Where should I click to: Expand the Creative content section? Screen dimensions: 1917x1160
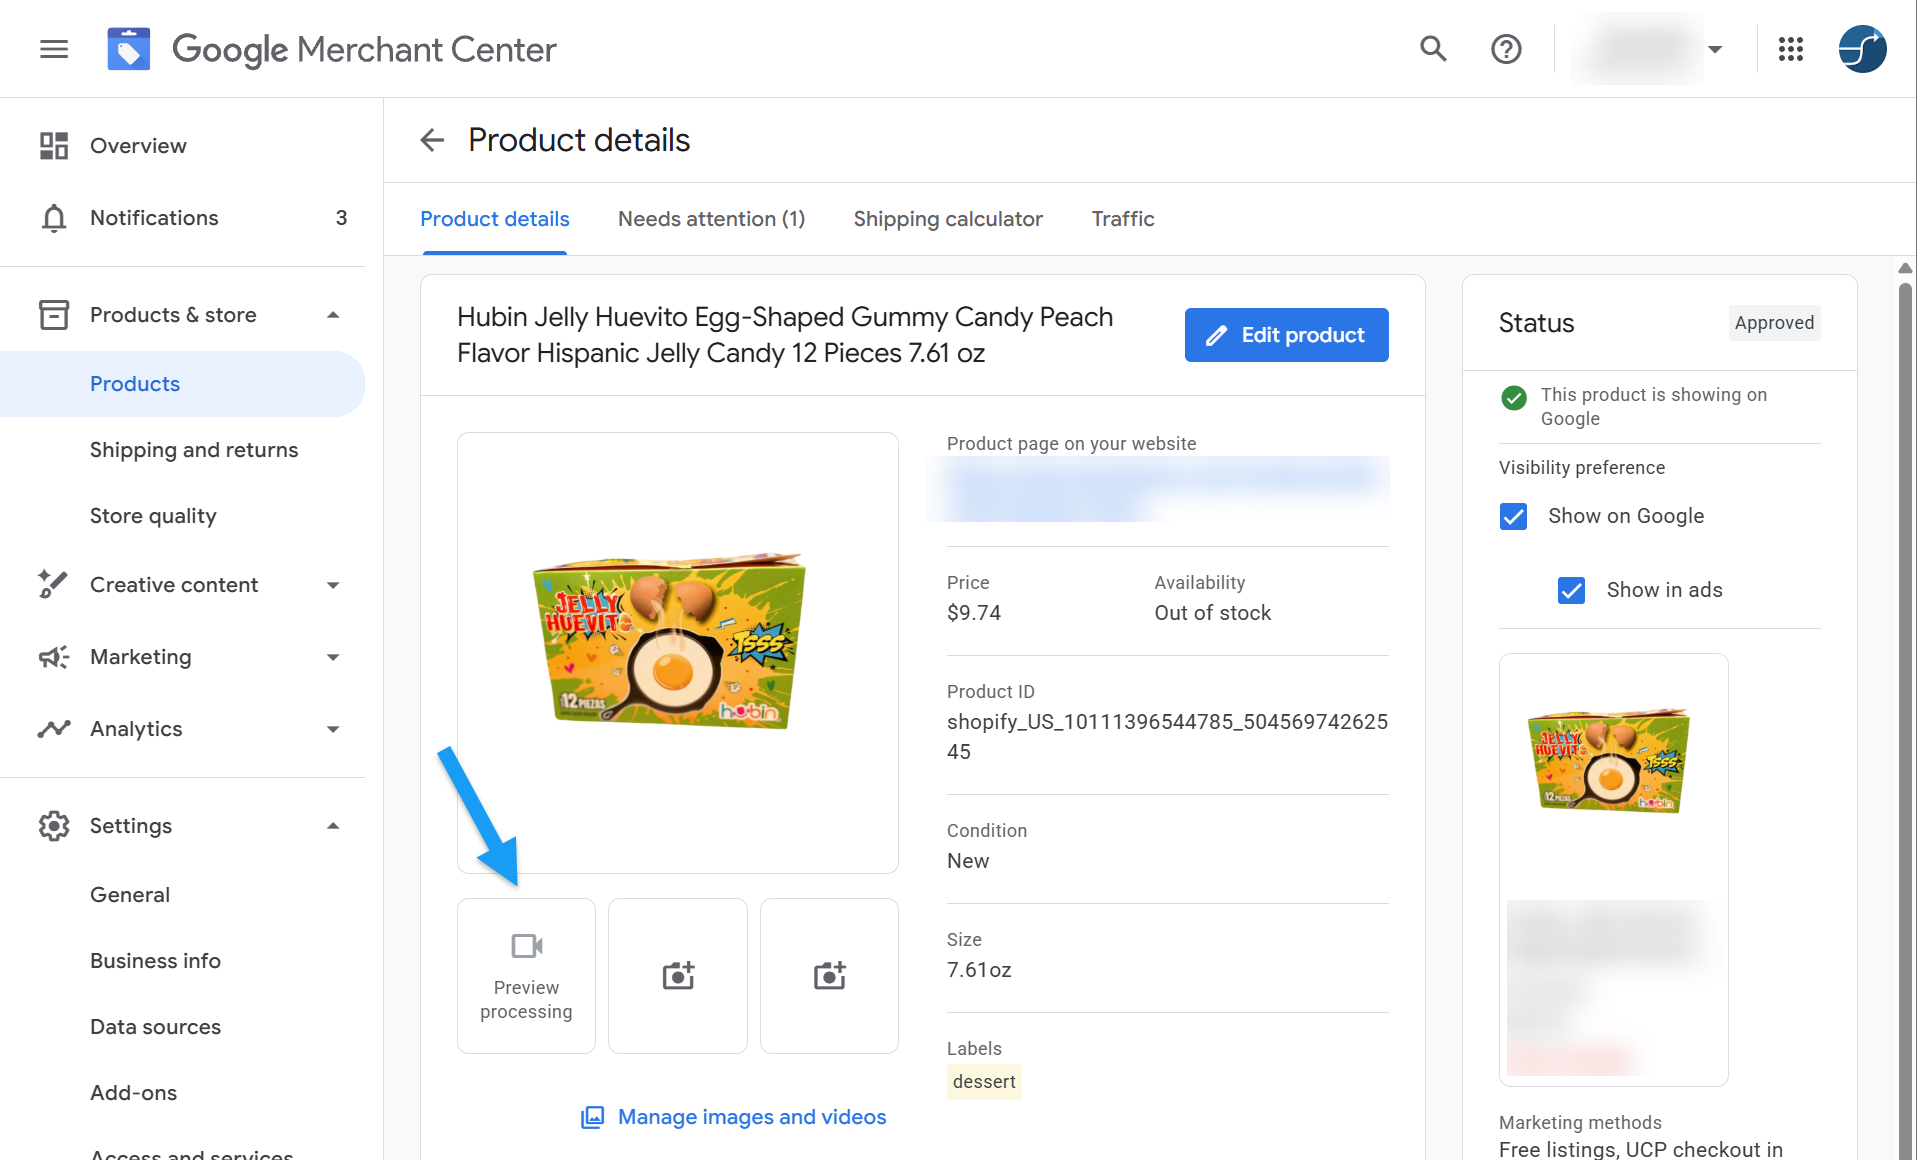tap(333, 585)
